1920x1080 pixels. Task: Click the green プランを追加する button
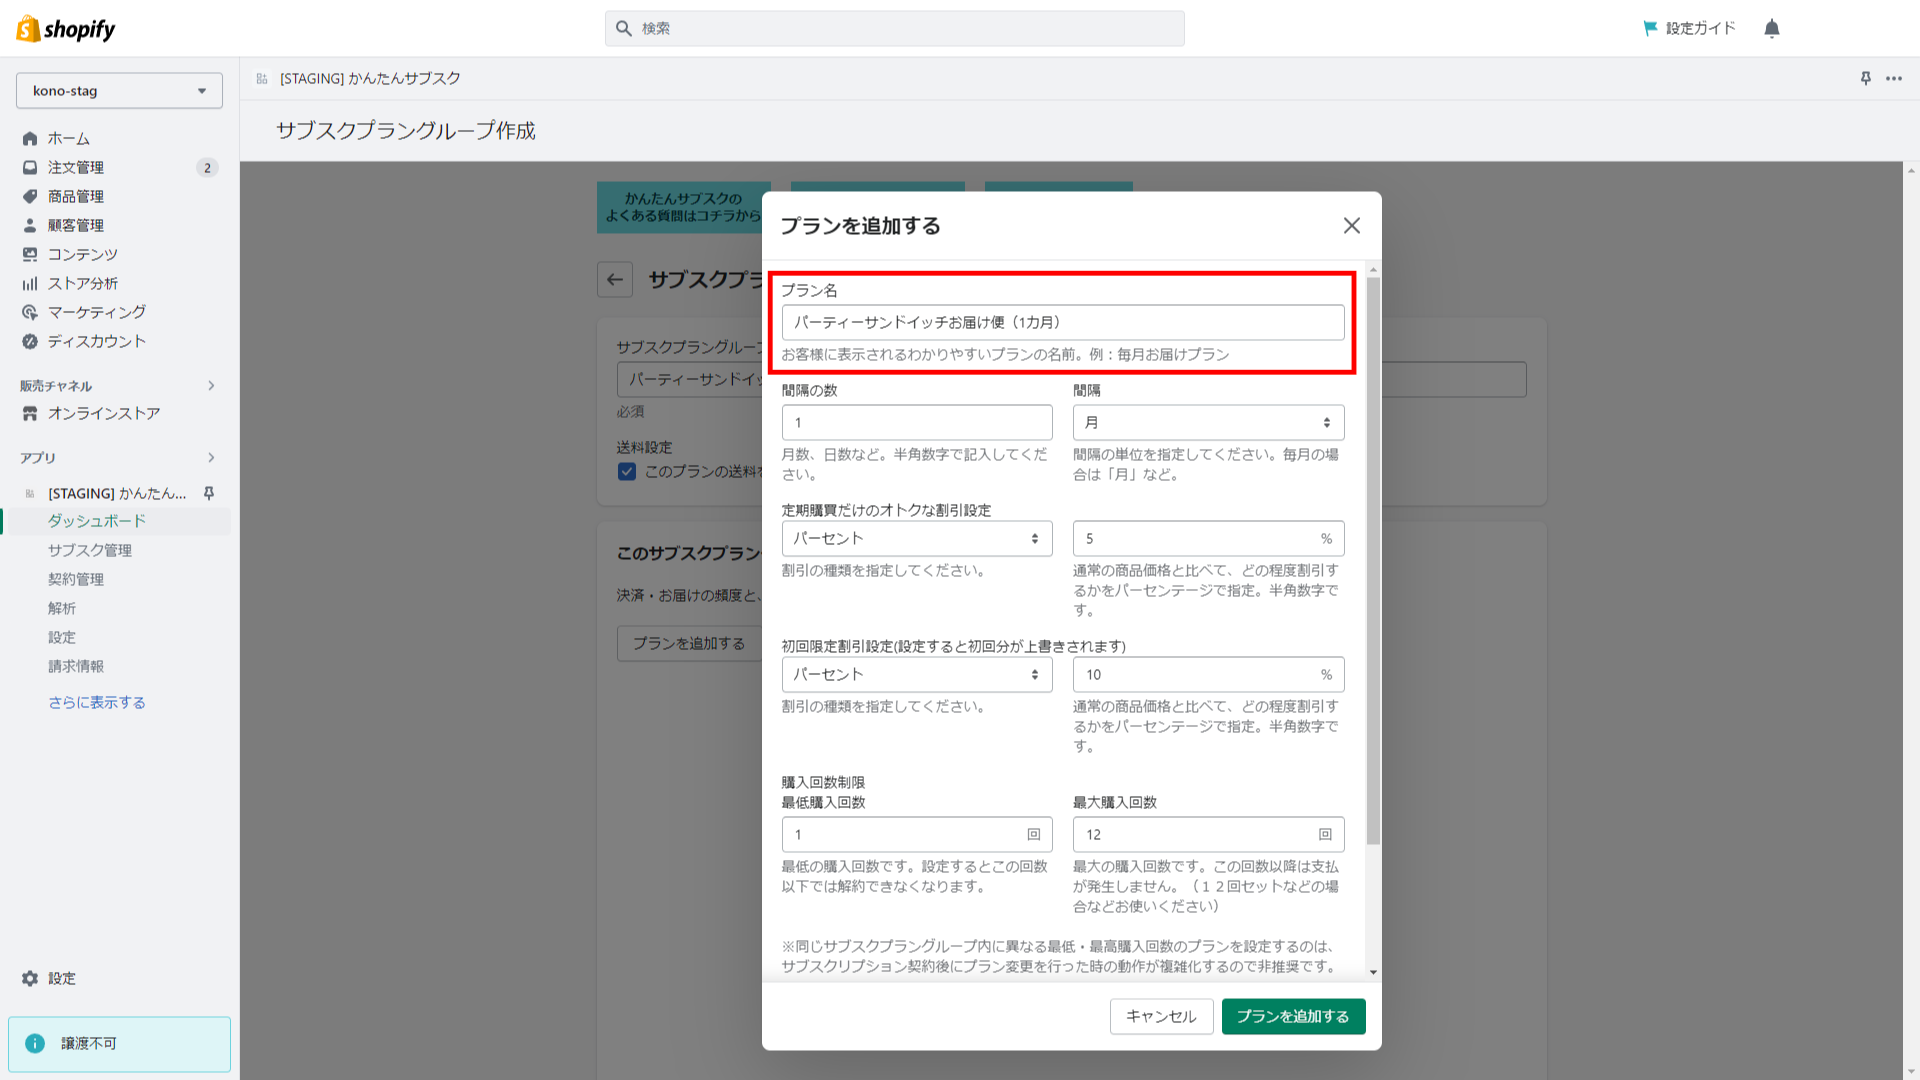pos(1292,1016)
